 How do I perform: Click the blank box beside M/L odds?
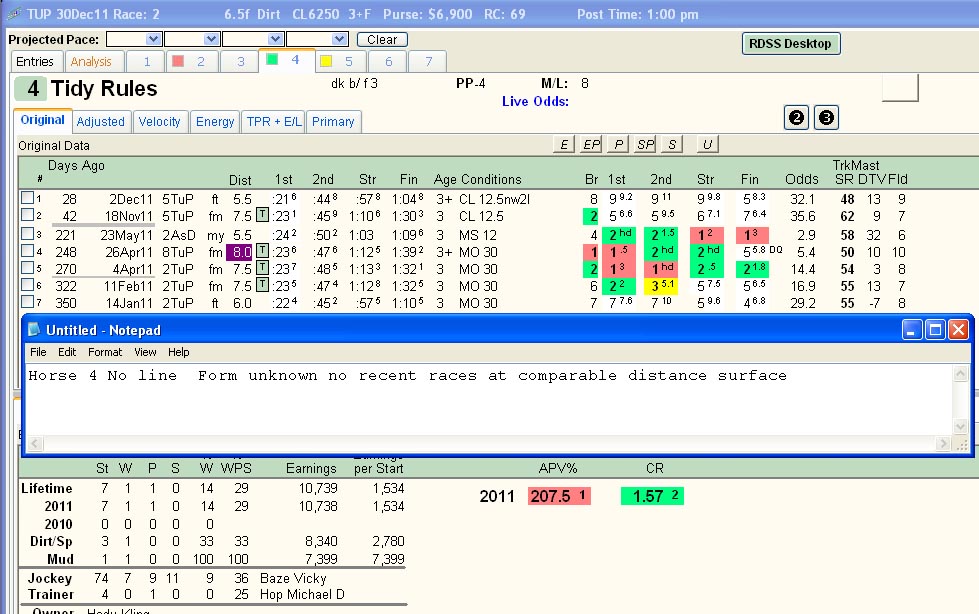coord(900,87)
